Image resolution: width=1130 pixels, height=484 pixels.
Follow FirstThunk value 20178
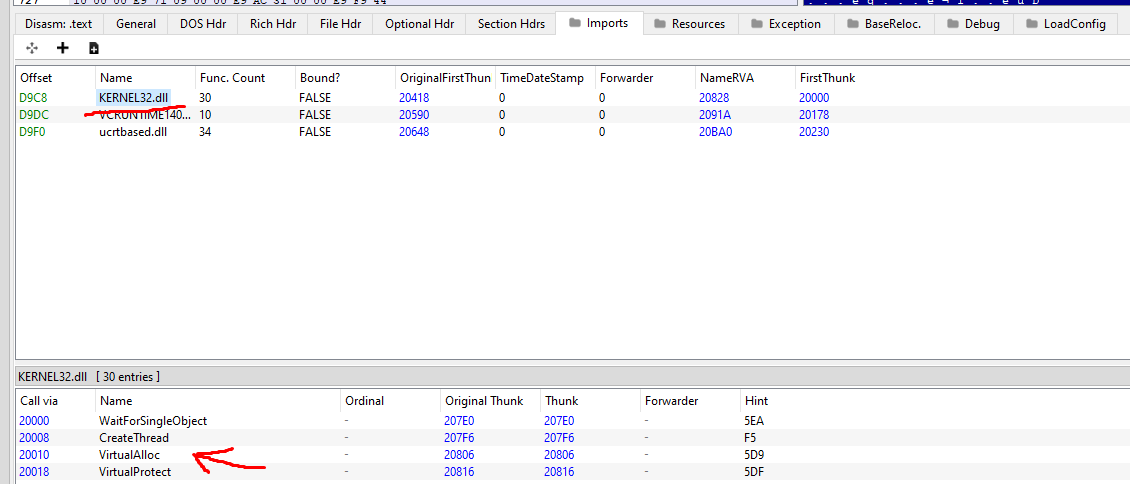[x=814, y=115]
